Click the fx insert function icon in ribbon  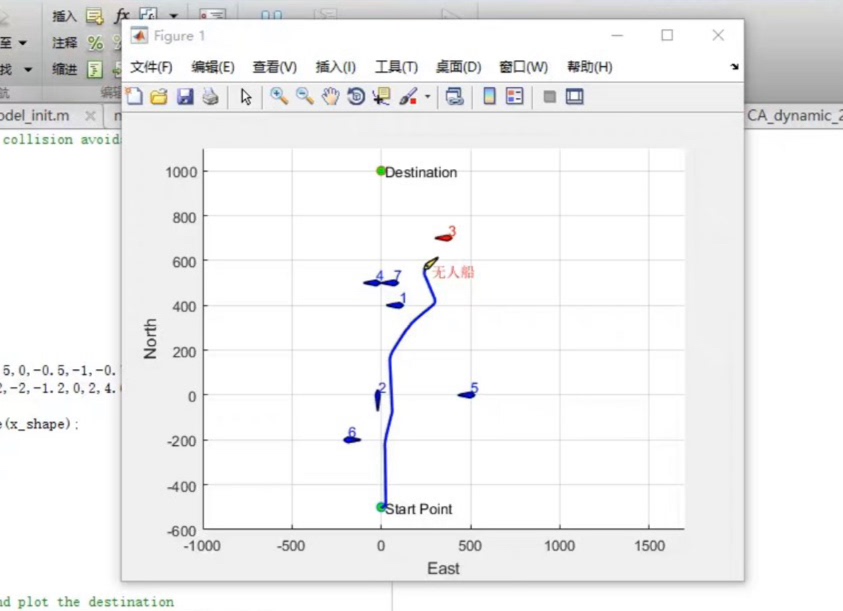[x=122, y=16]
